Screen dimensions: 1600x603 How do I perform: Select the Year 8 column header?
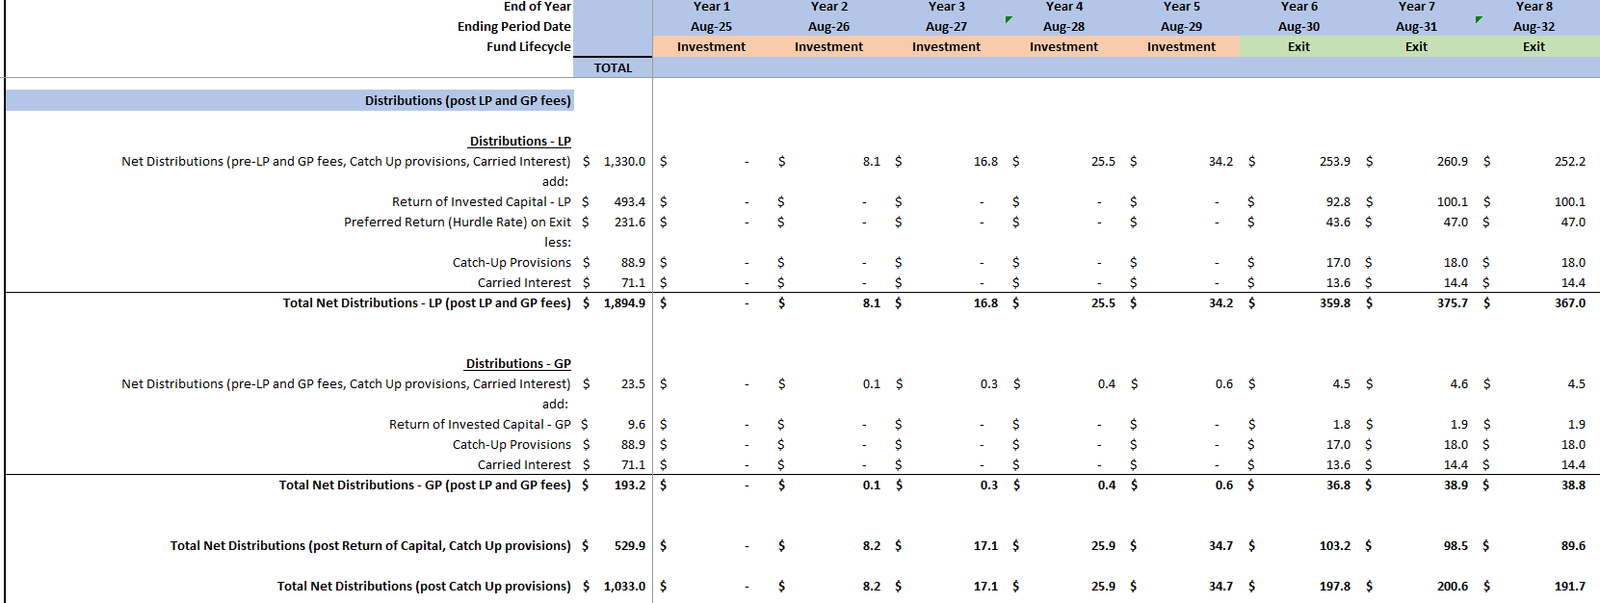pos(1534,7)
